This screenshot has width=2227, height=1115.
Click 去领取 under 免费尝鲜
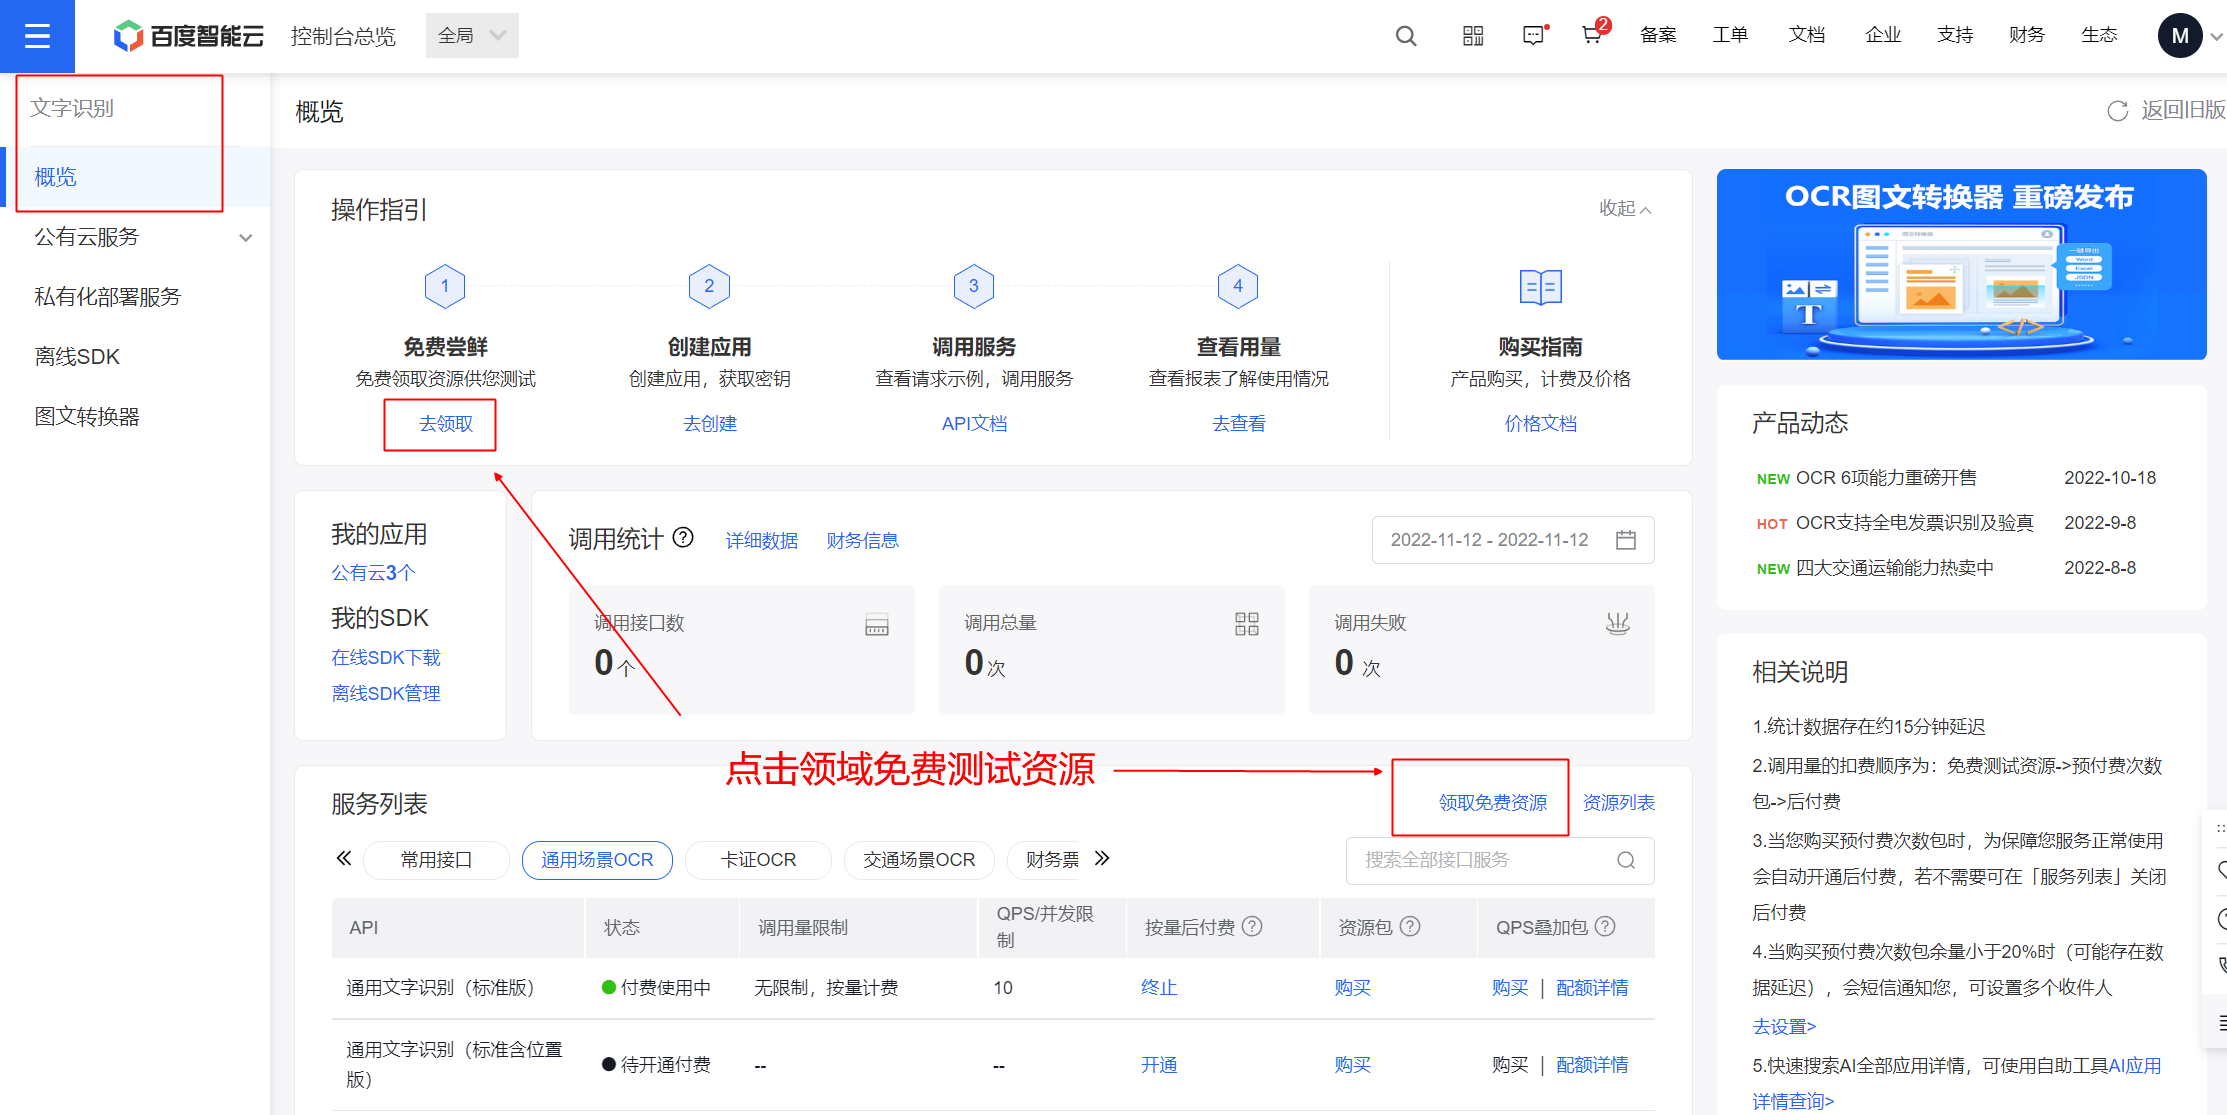click(x=445, y=424)
